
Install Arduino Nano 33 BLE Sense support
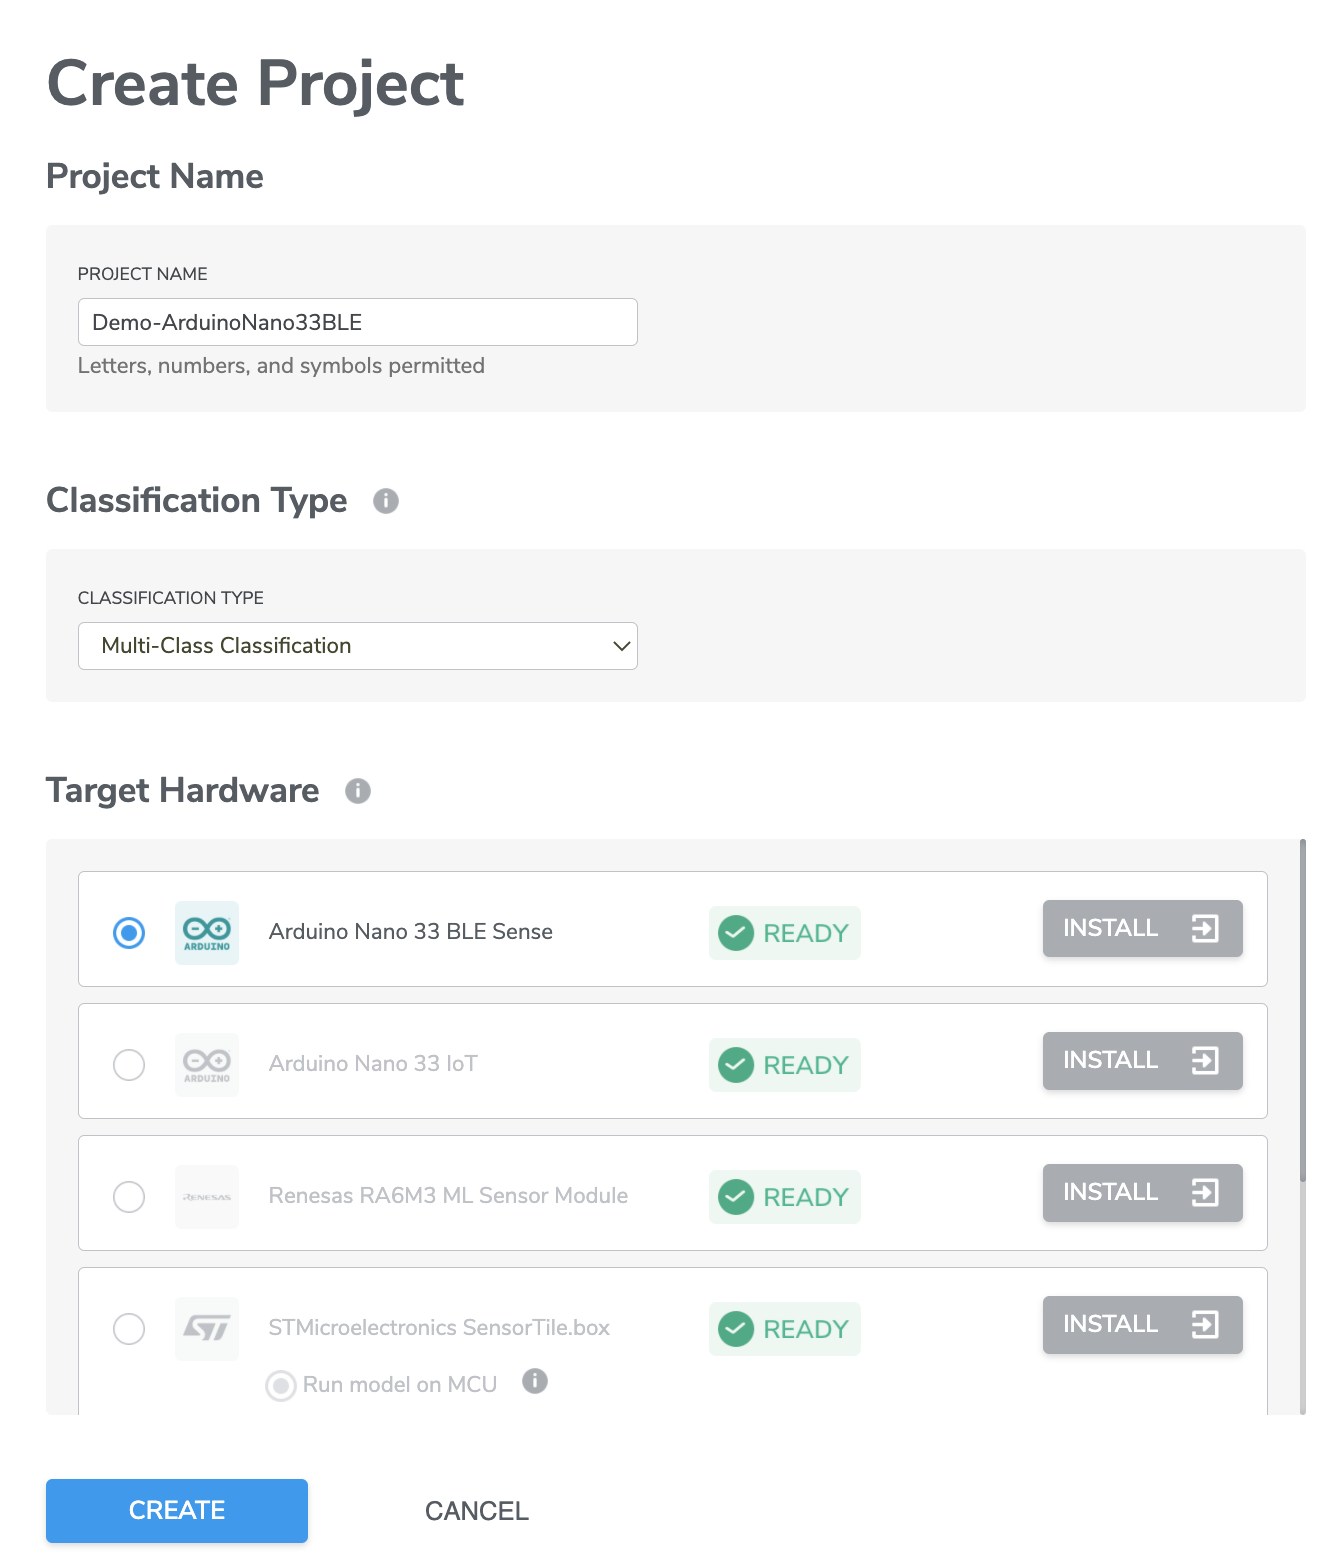pyautogui.click(x=1143, y=929)
